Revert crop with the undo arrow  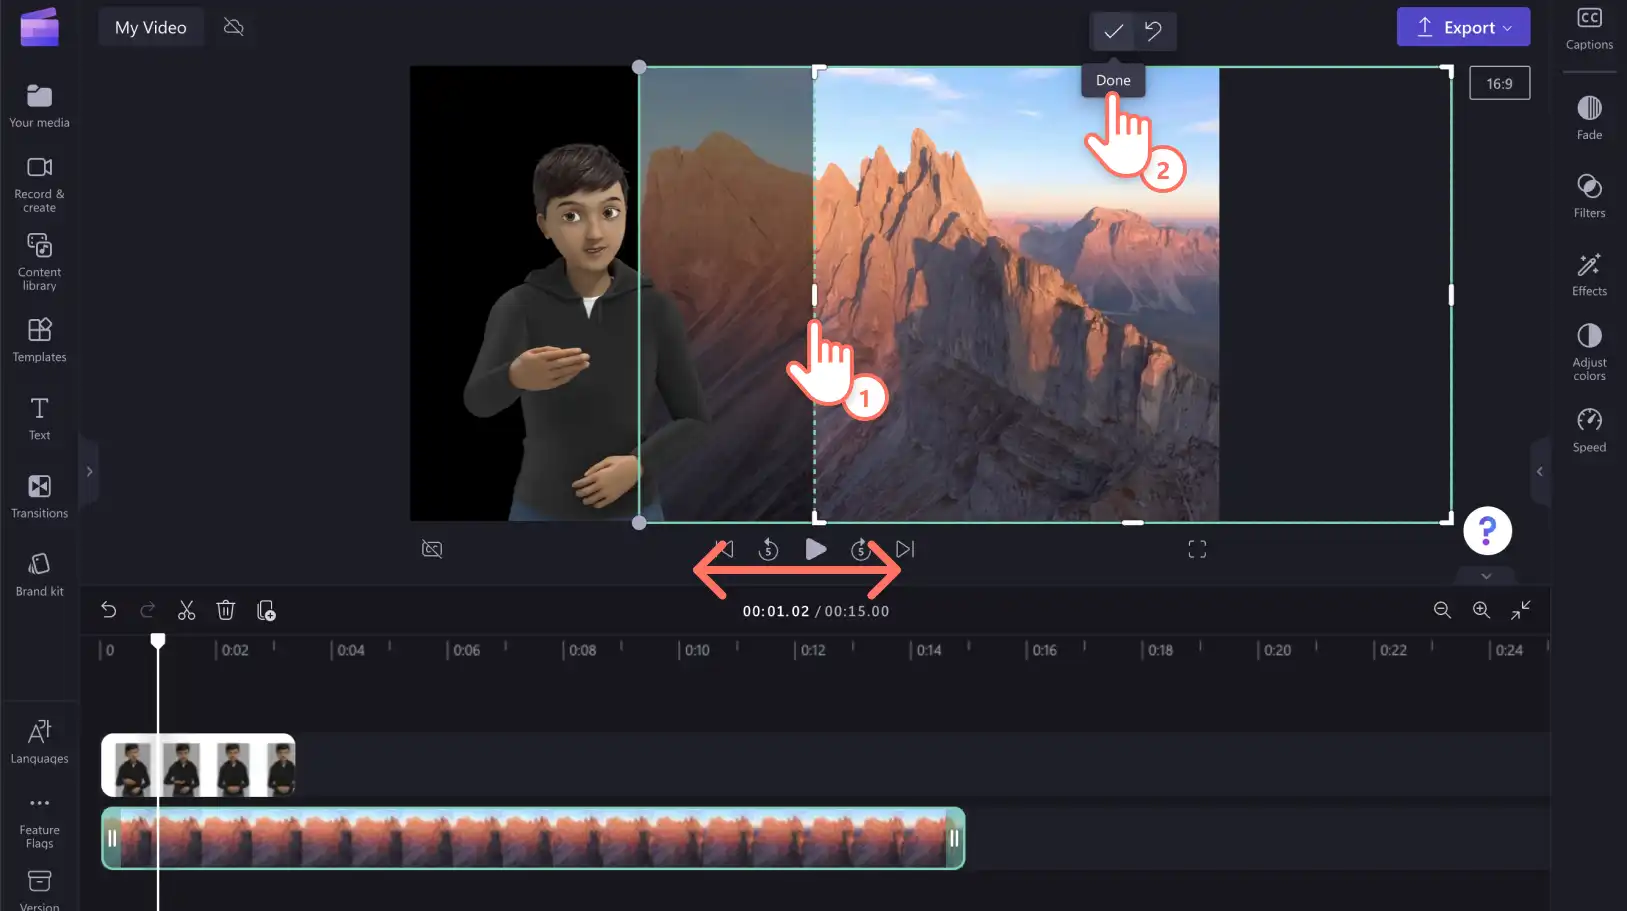click(1153, 31)
